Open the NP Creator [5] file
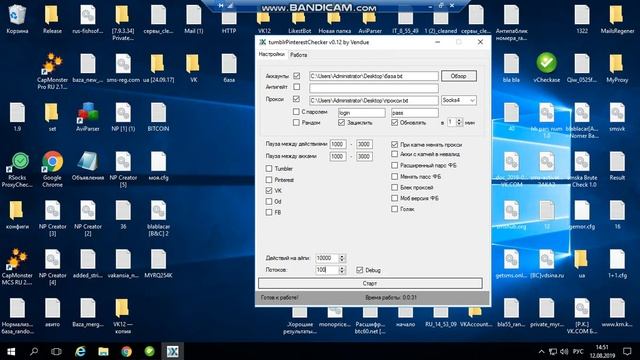 click(123, 169)
